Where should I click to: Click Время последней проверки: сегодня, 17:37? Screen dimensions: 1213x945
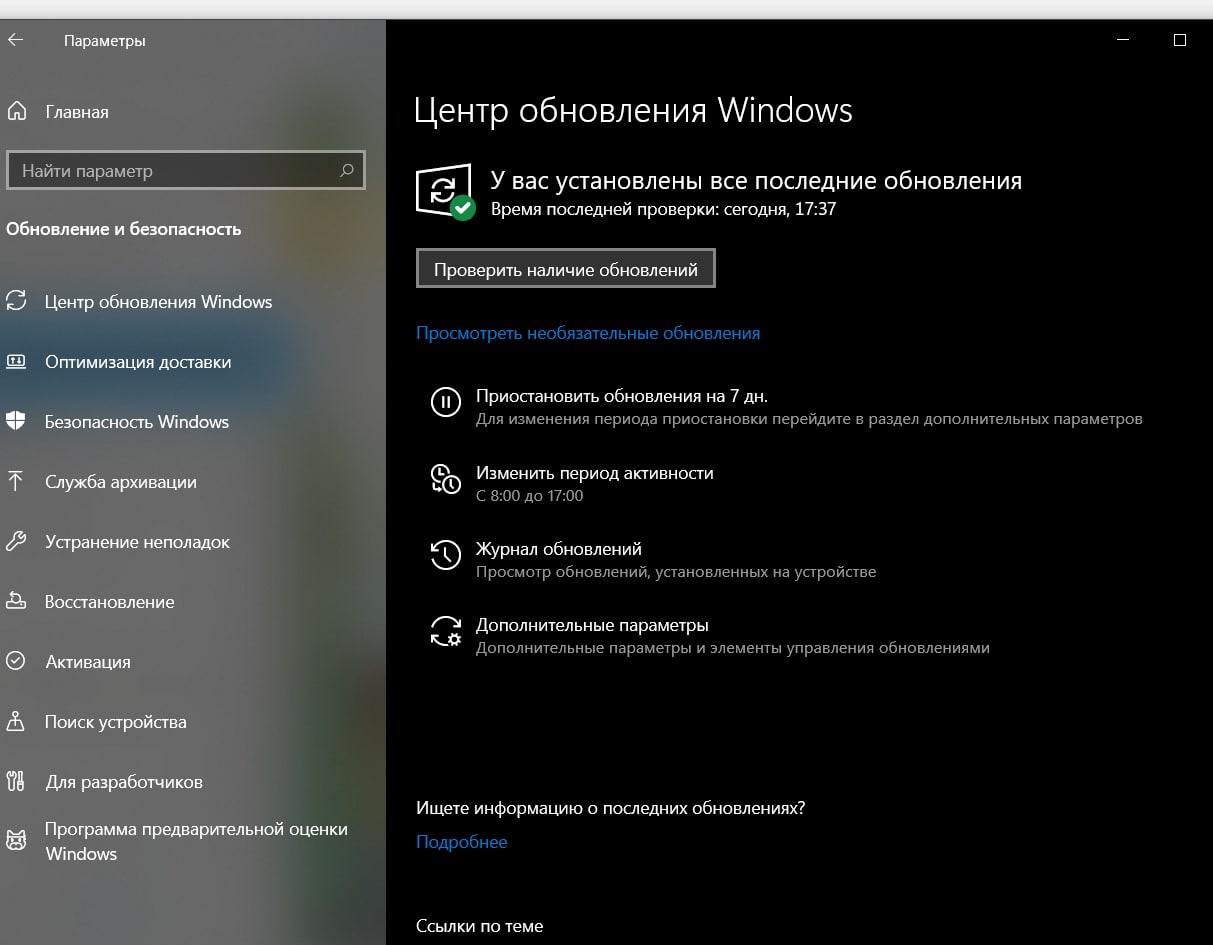tap(663, 209)
